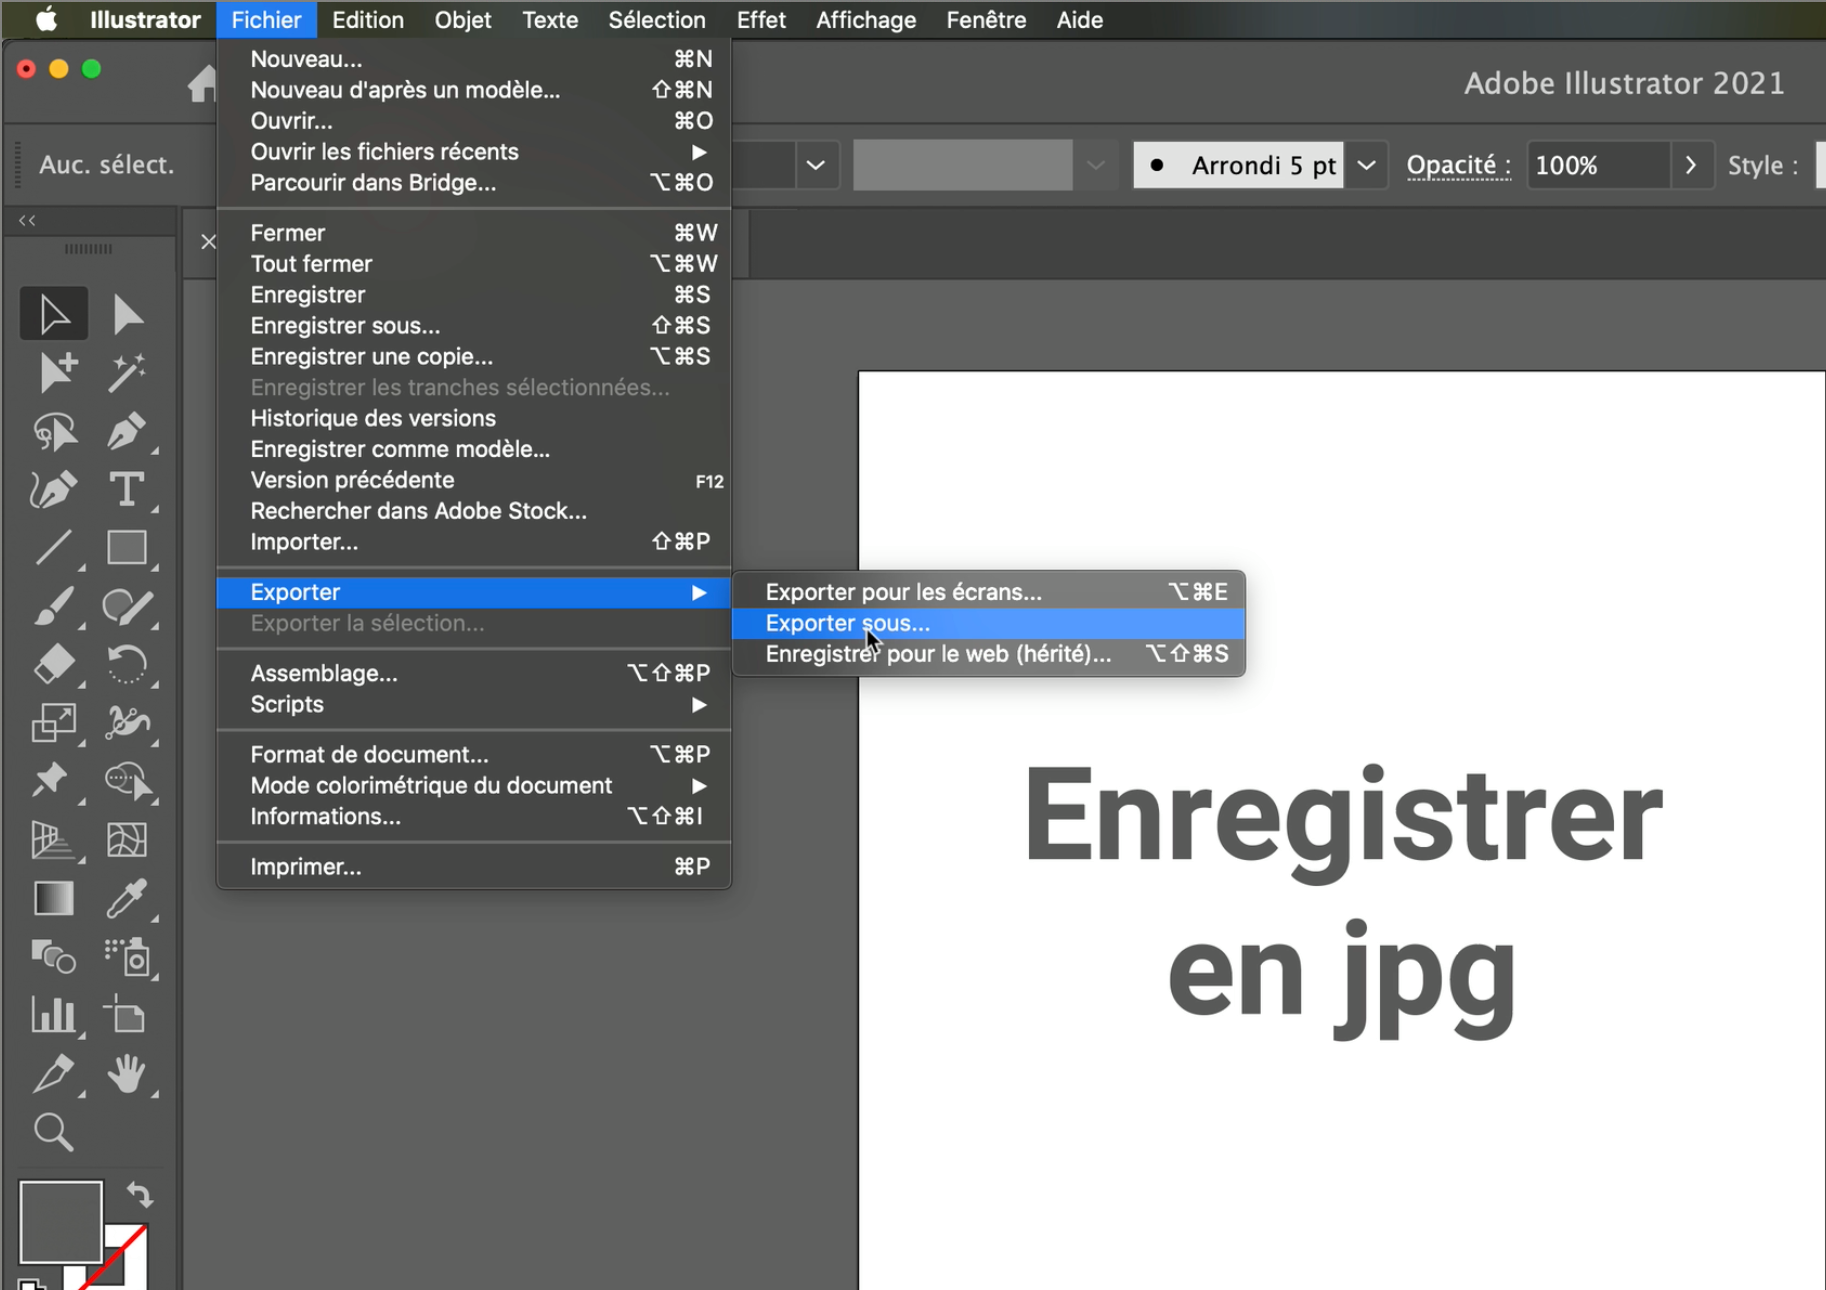Activate the Eyedropper tool
The image size is (1826, 1290).
(126, 899)
